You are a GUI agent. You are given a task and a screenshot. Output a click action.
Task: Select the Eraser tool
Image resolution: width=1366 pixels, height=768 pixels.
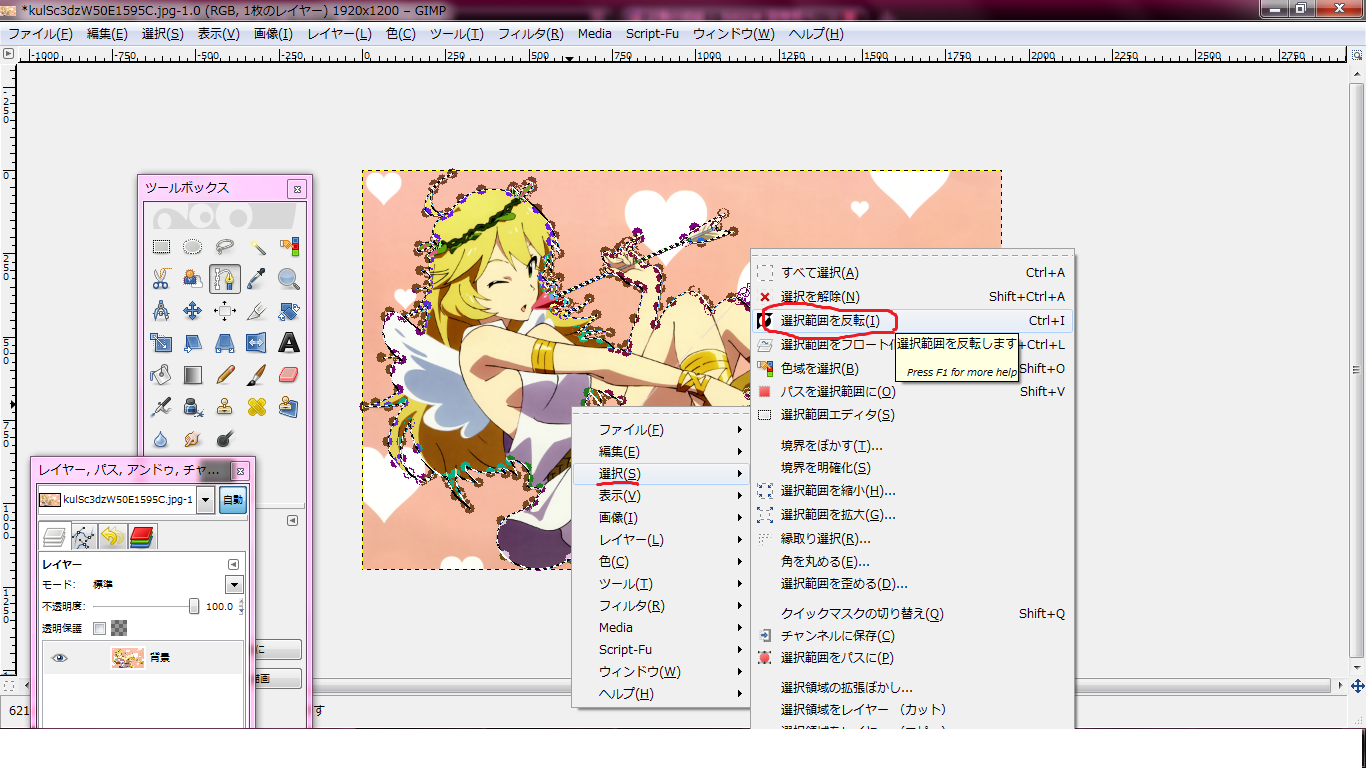pos(289,375)
